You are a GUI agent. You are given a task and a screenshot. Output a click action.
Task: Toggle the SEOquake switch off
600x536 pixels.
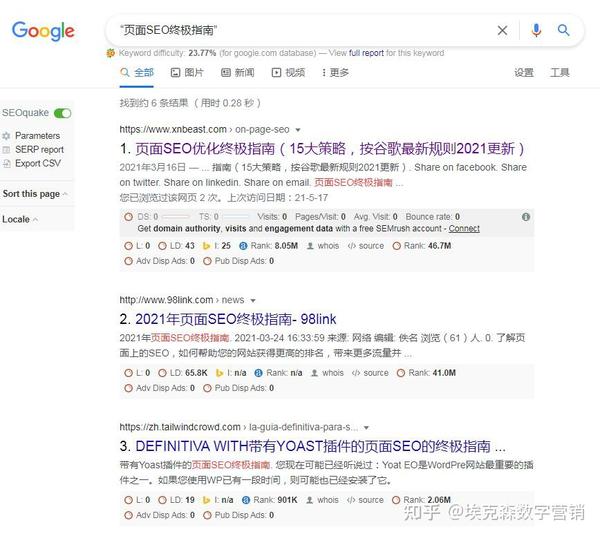tap(62, 113)
